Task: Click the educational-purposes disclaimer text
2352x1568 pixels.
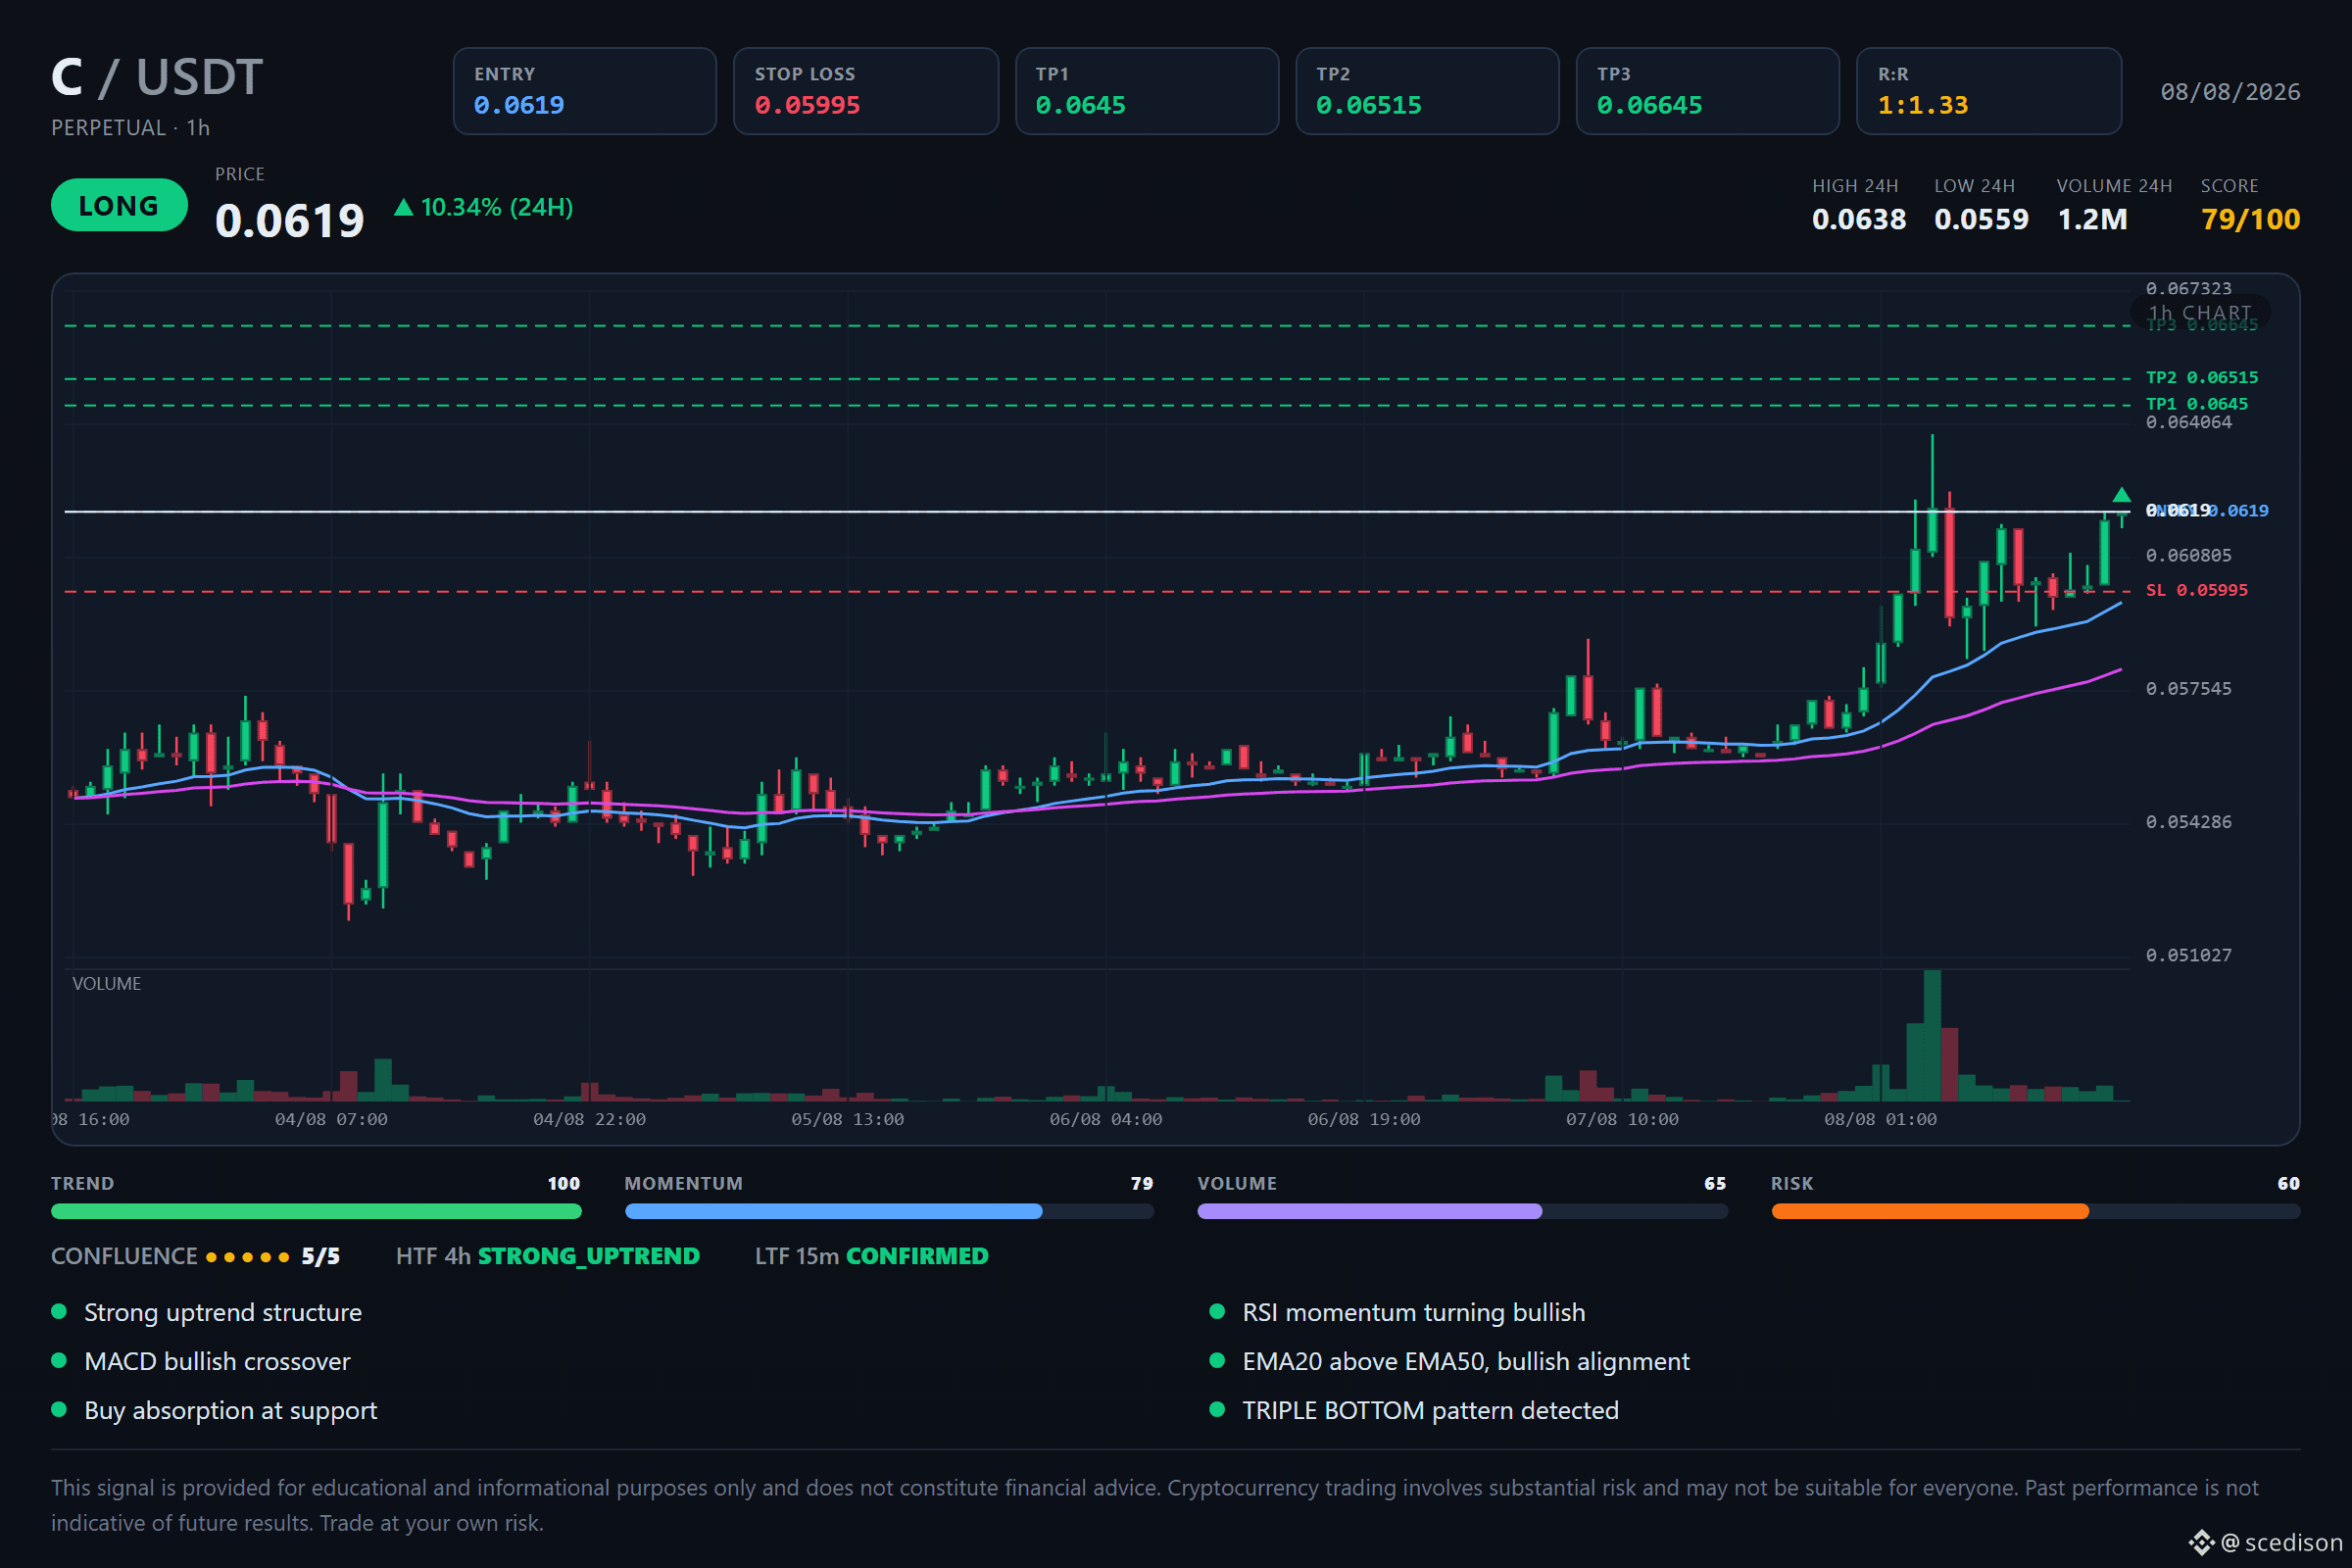Action: (x=1155, y=1505)
